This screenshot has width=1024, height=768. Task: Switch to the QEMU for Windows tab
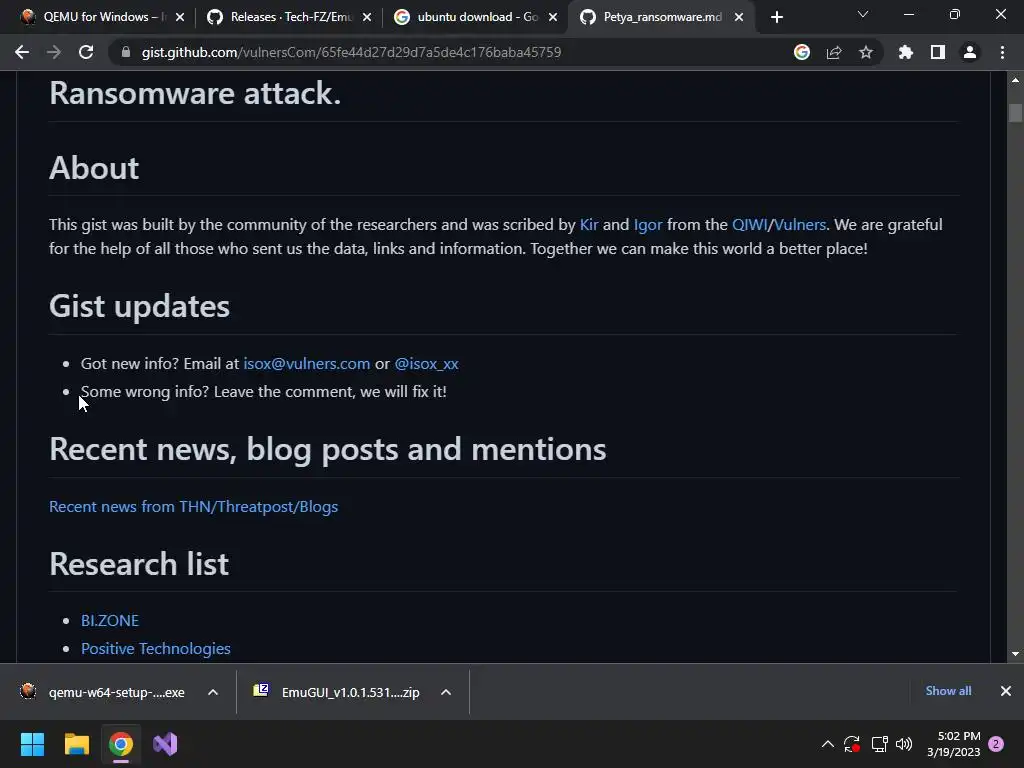pos(95,17)
